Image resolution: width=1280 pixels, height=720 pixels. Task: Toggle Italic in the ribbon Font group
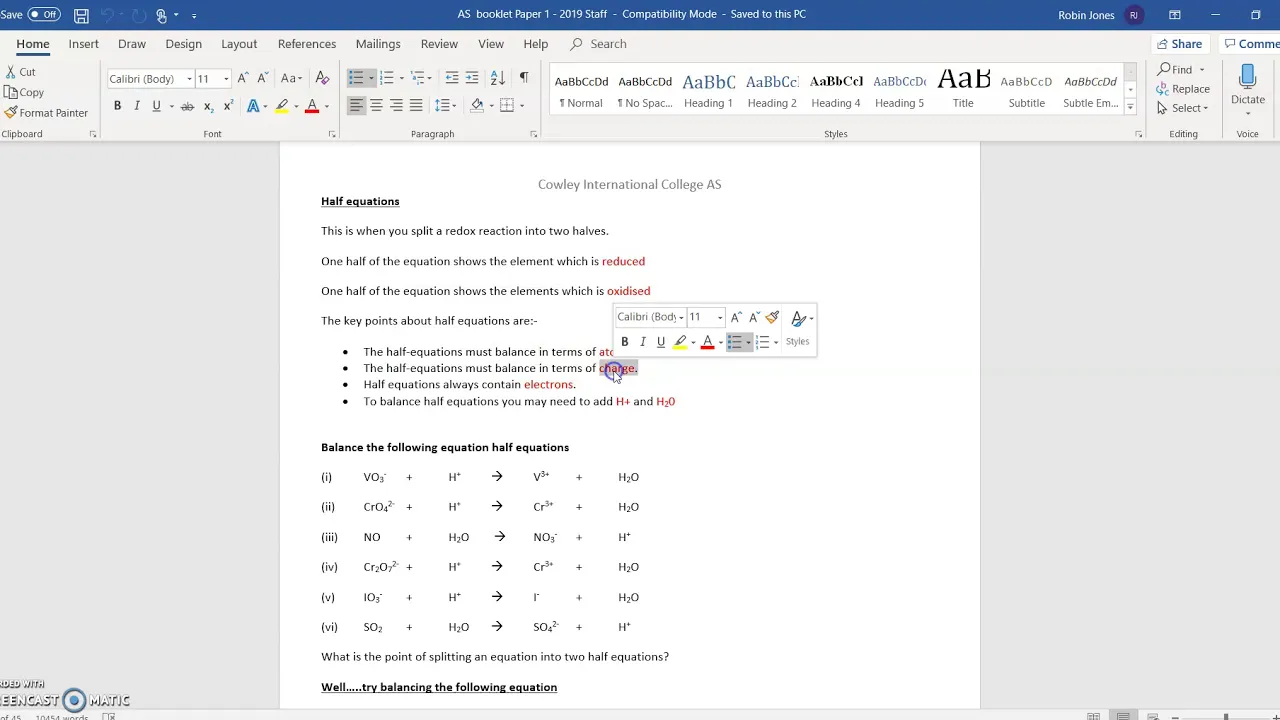(137, 106)
